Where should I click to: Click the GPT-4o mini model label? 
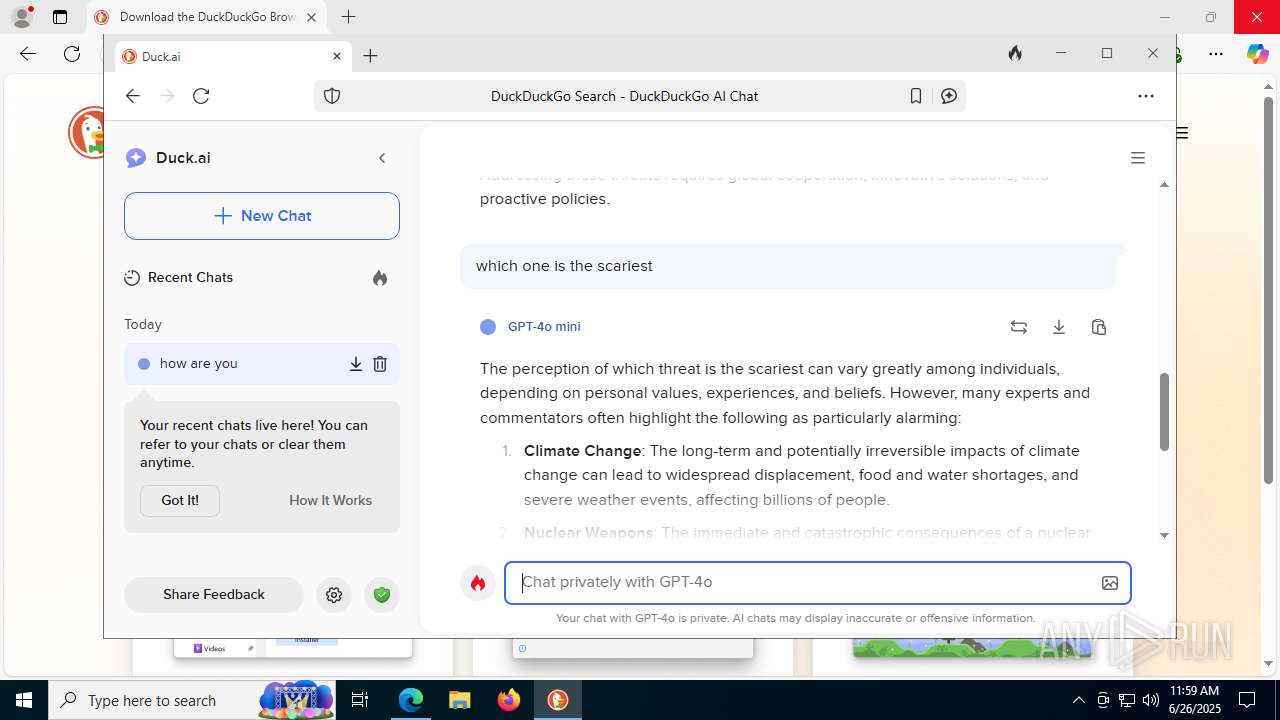(x=544, y=327)
